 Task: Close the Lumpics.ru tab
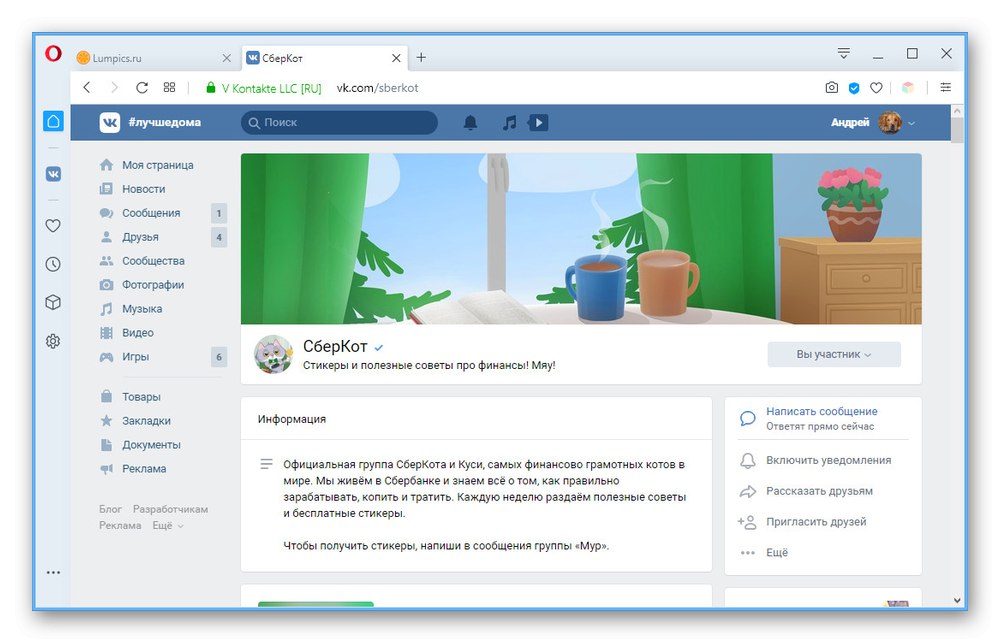point(226,58)
